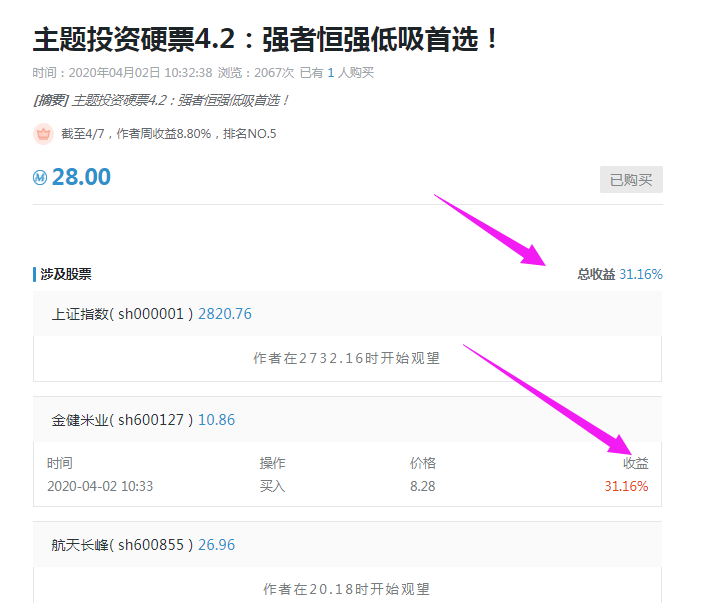Click the 作者在20.18时开始观望 text
720x603 pixels.
pyautogui.click(x=347, y=589)
